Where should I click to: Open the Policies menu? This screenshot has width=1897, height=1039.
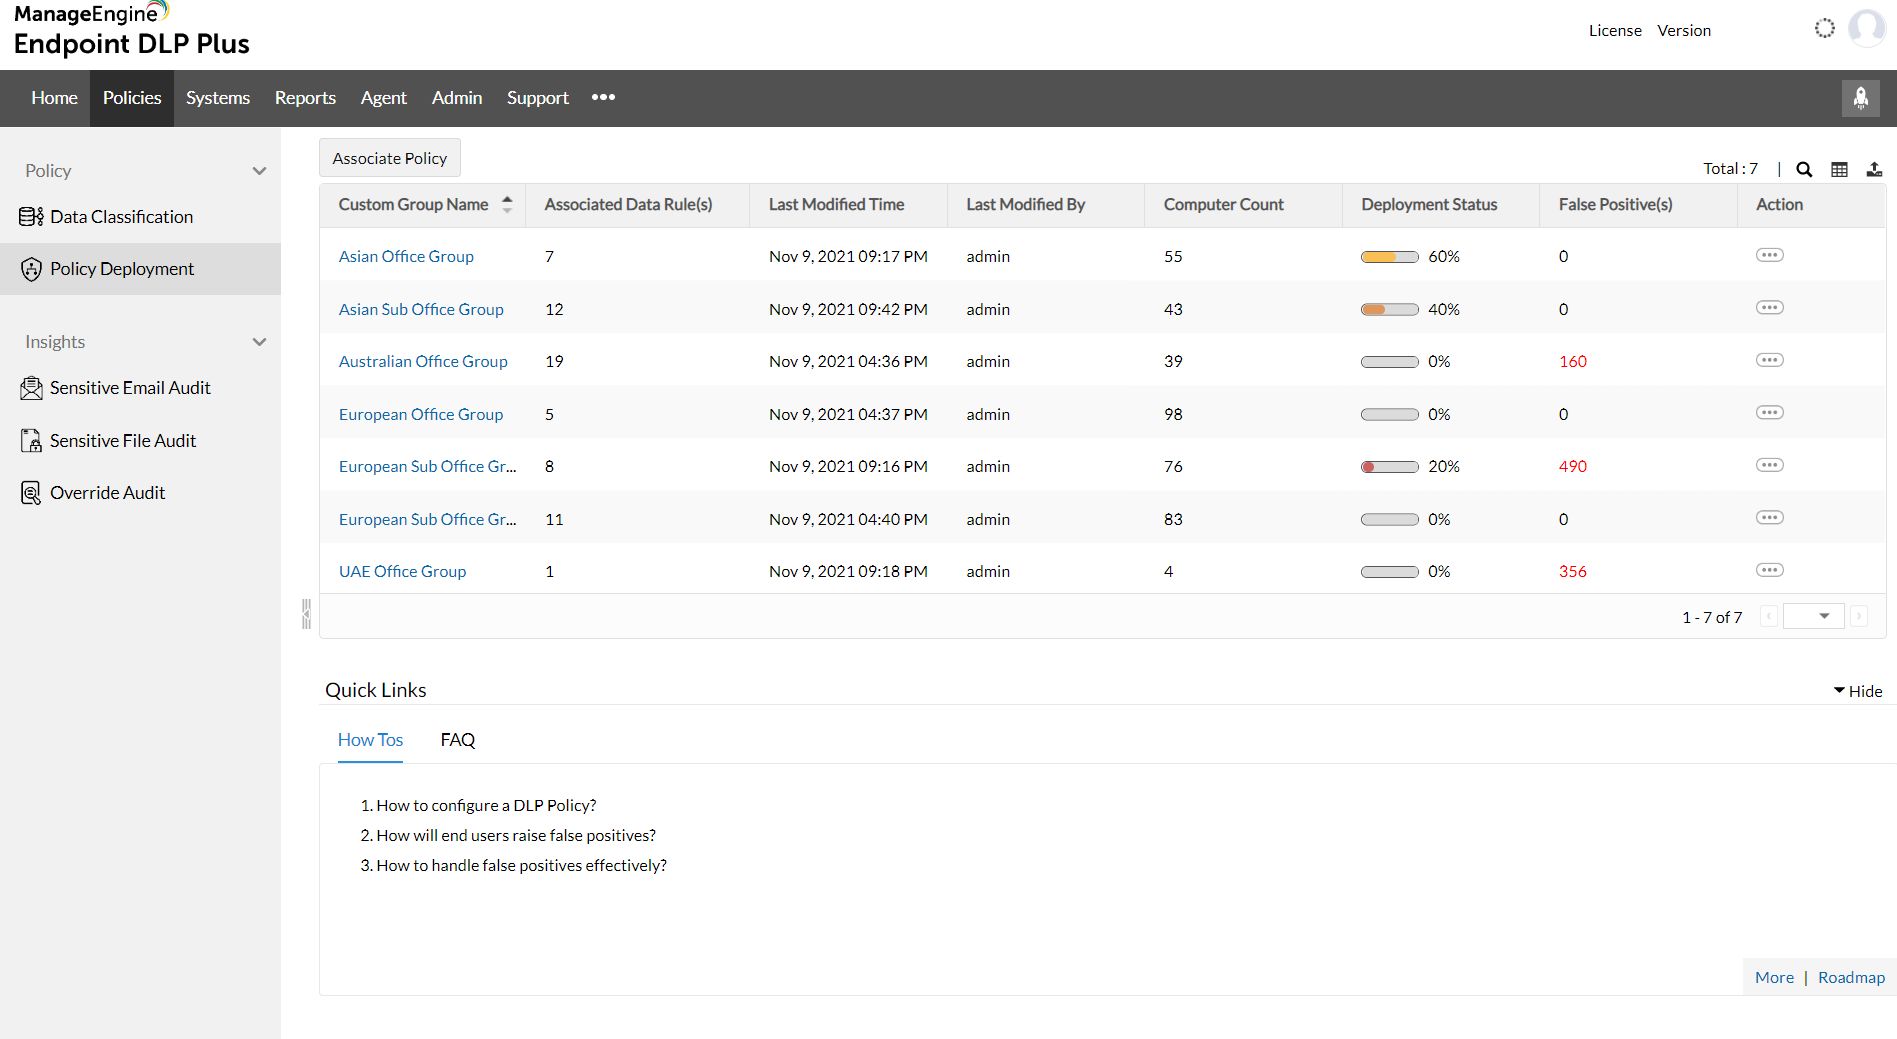click(x=132, y=98)
